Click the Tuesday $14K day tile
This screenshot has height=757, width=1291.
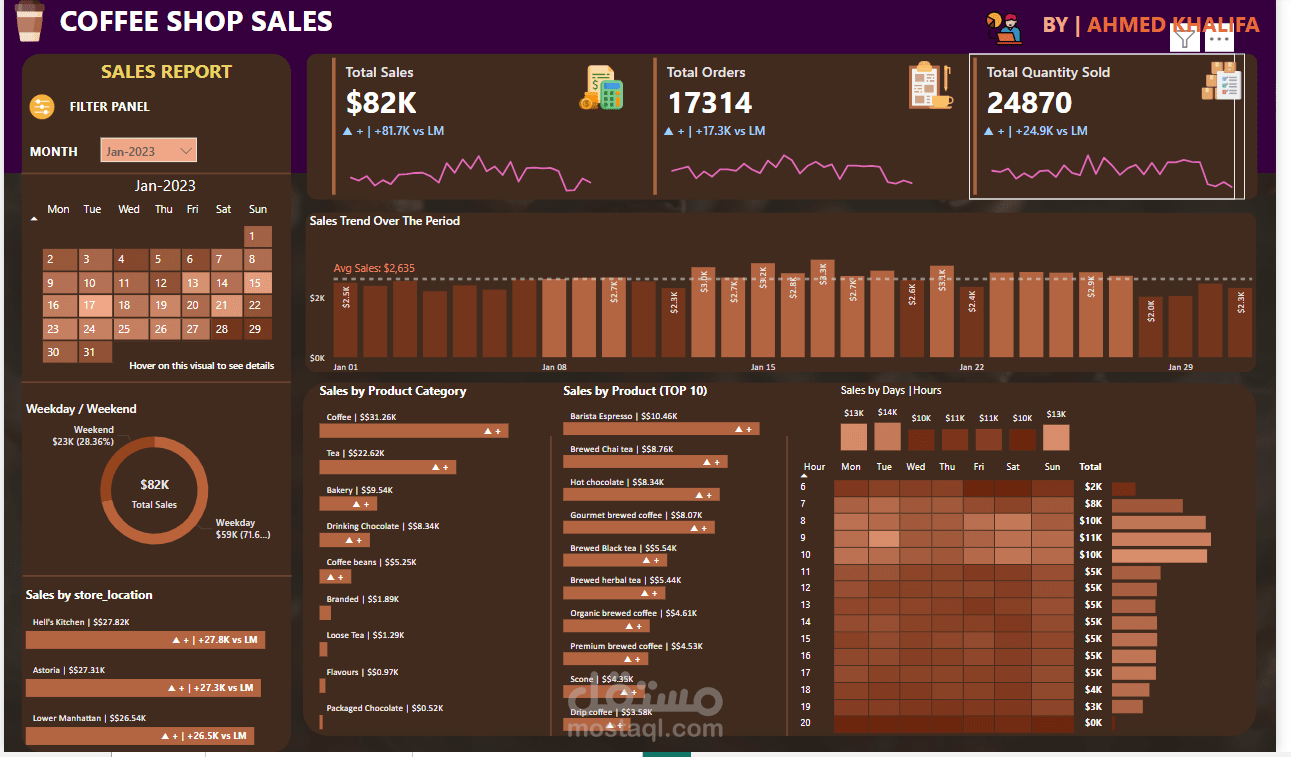coord(888,436)
